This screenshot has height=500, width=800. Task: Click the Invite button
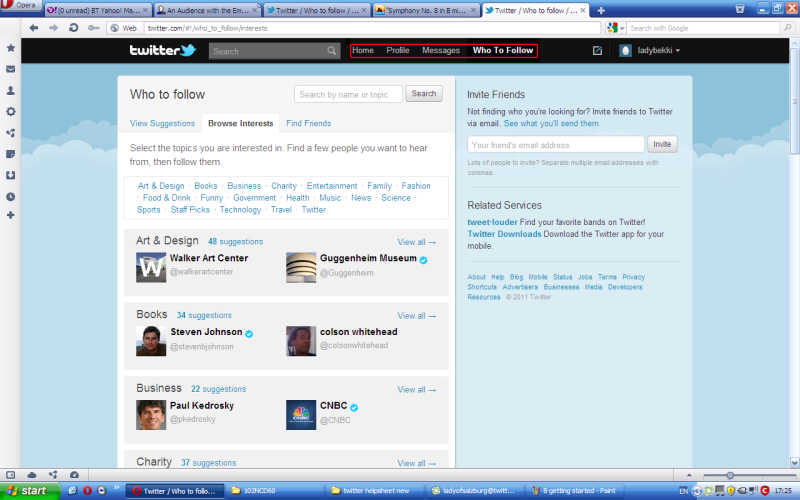[x=662, y=144]
